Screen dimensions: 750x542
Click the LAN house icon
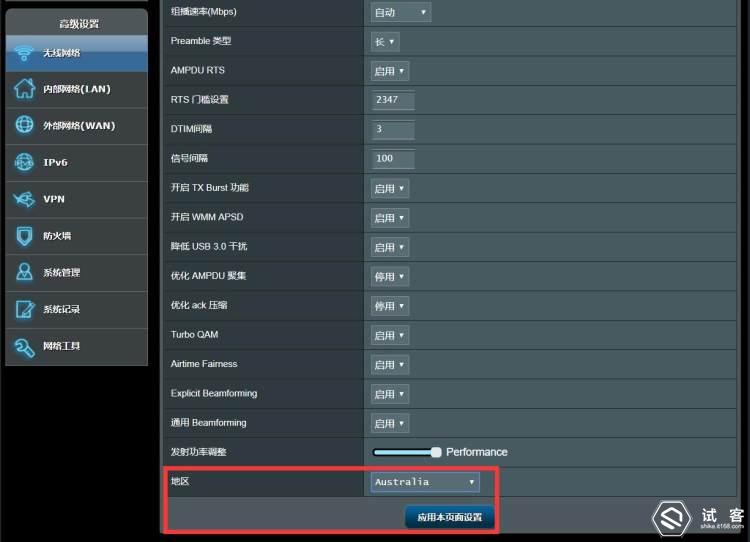coord(24,88)
